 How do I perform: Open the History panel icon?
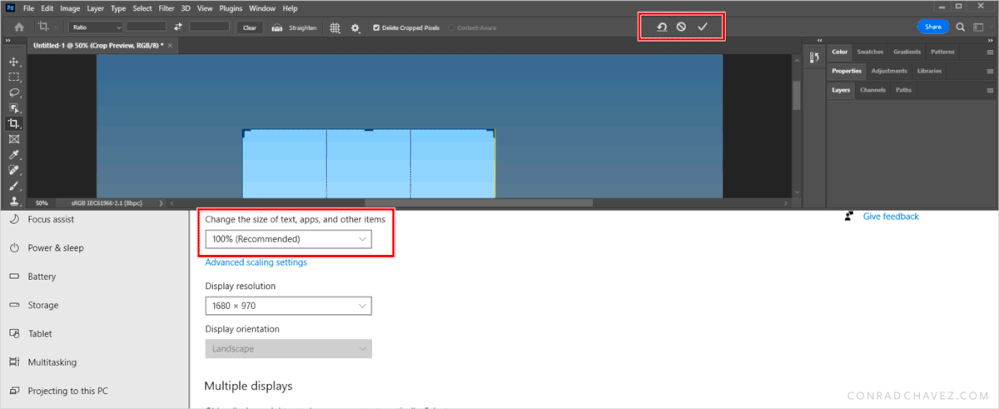pyautogui.click(x=814, y=57)
